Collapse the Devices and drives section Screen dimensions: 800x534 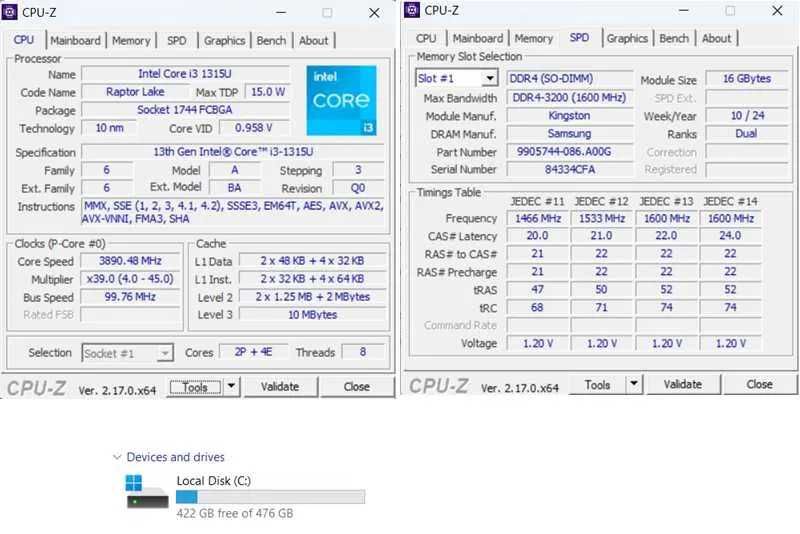[117, 457]
